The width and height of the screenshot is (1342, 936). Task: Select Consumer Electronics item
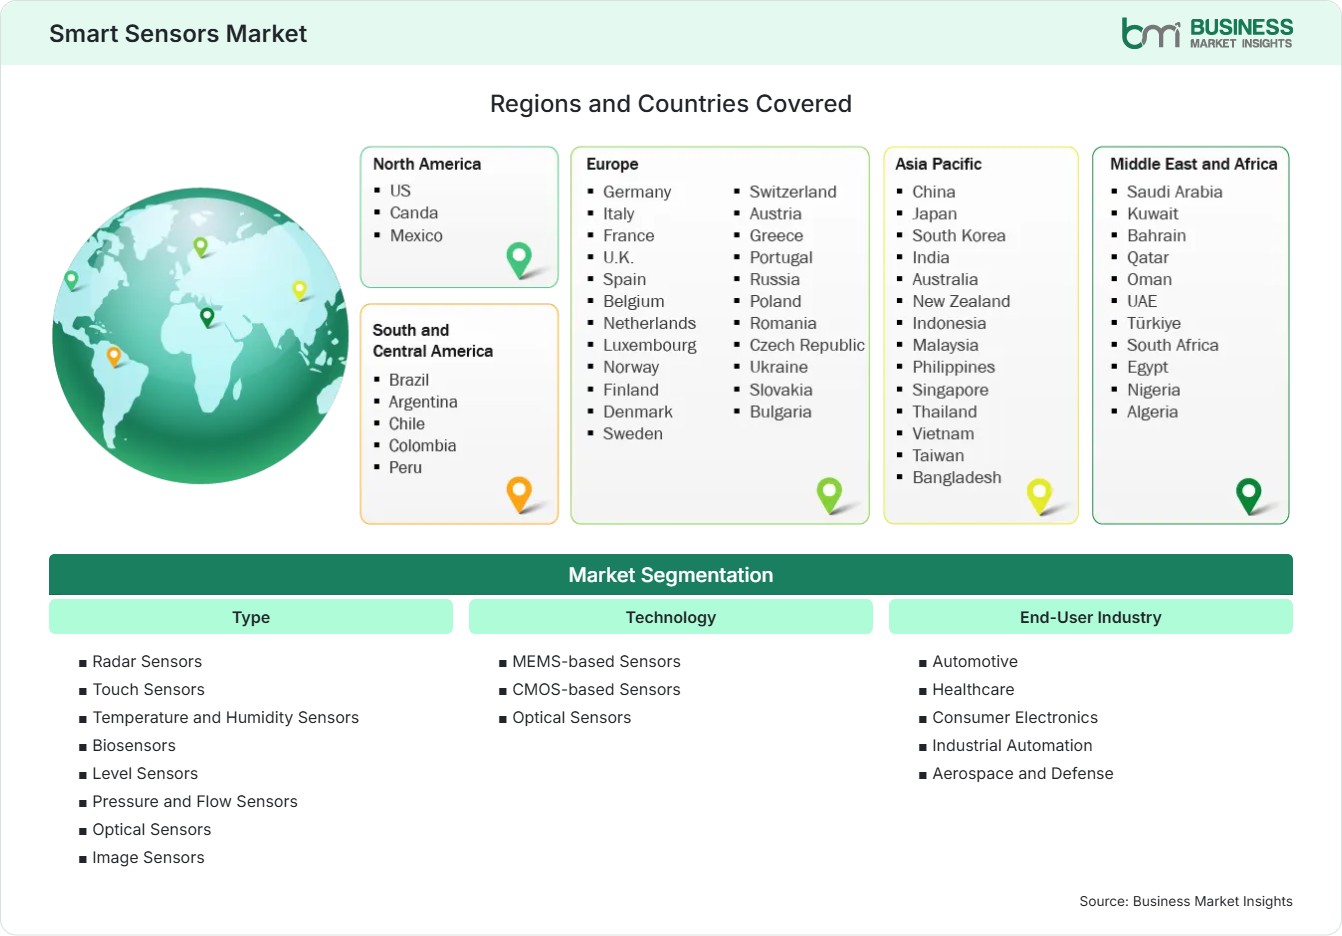pyautogui.click(x=1015, y=717)
